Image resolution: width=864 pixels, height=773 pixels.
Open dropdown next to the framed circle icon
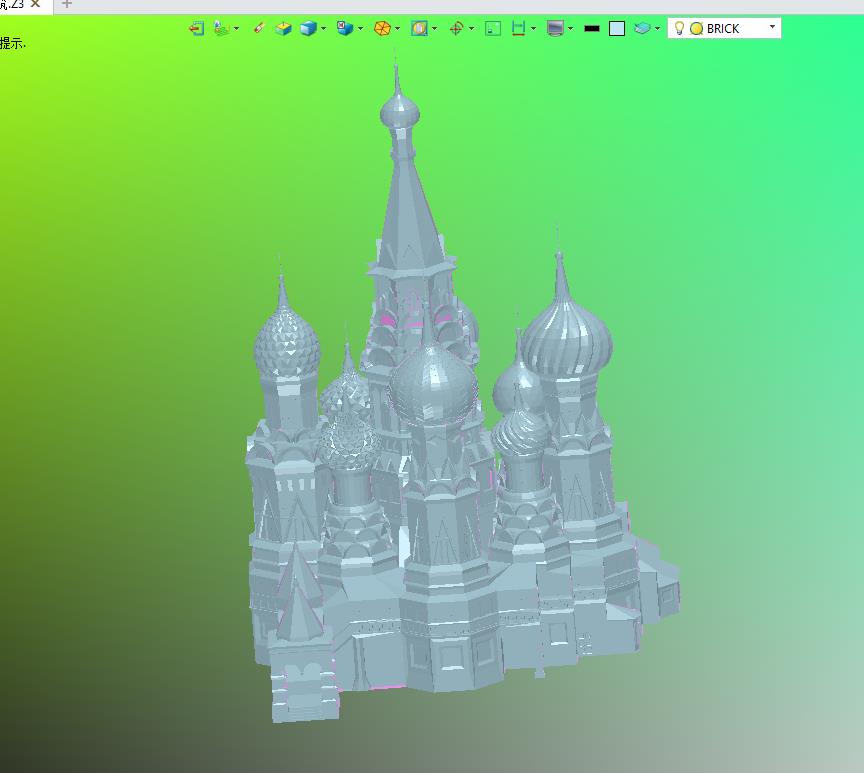coord(434,29)
